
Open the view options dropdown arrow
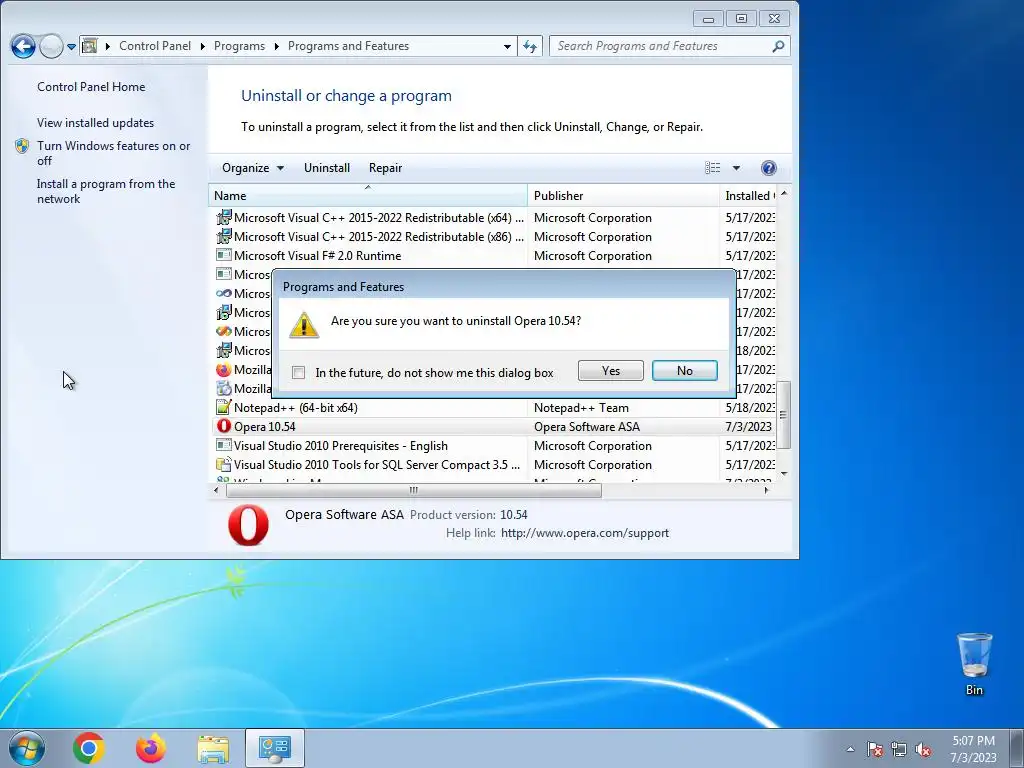[x=736, y=168]
